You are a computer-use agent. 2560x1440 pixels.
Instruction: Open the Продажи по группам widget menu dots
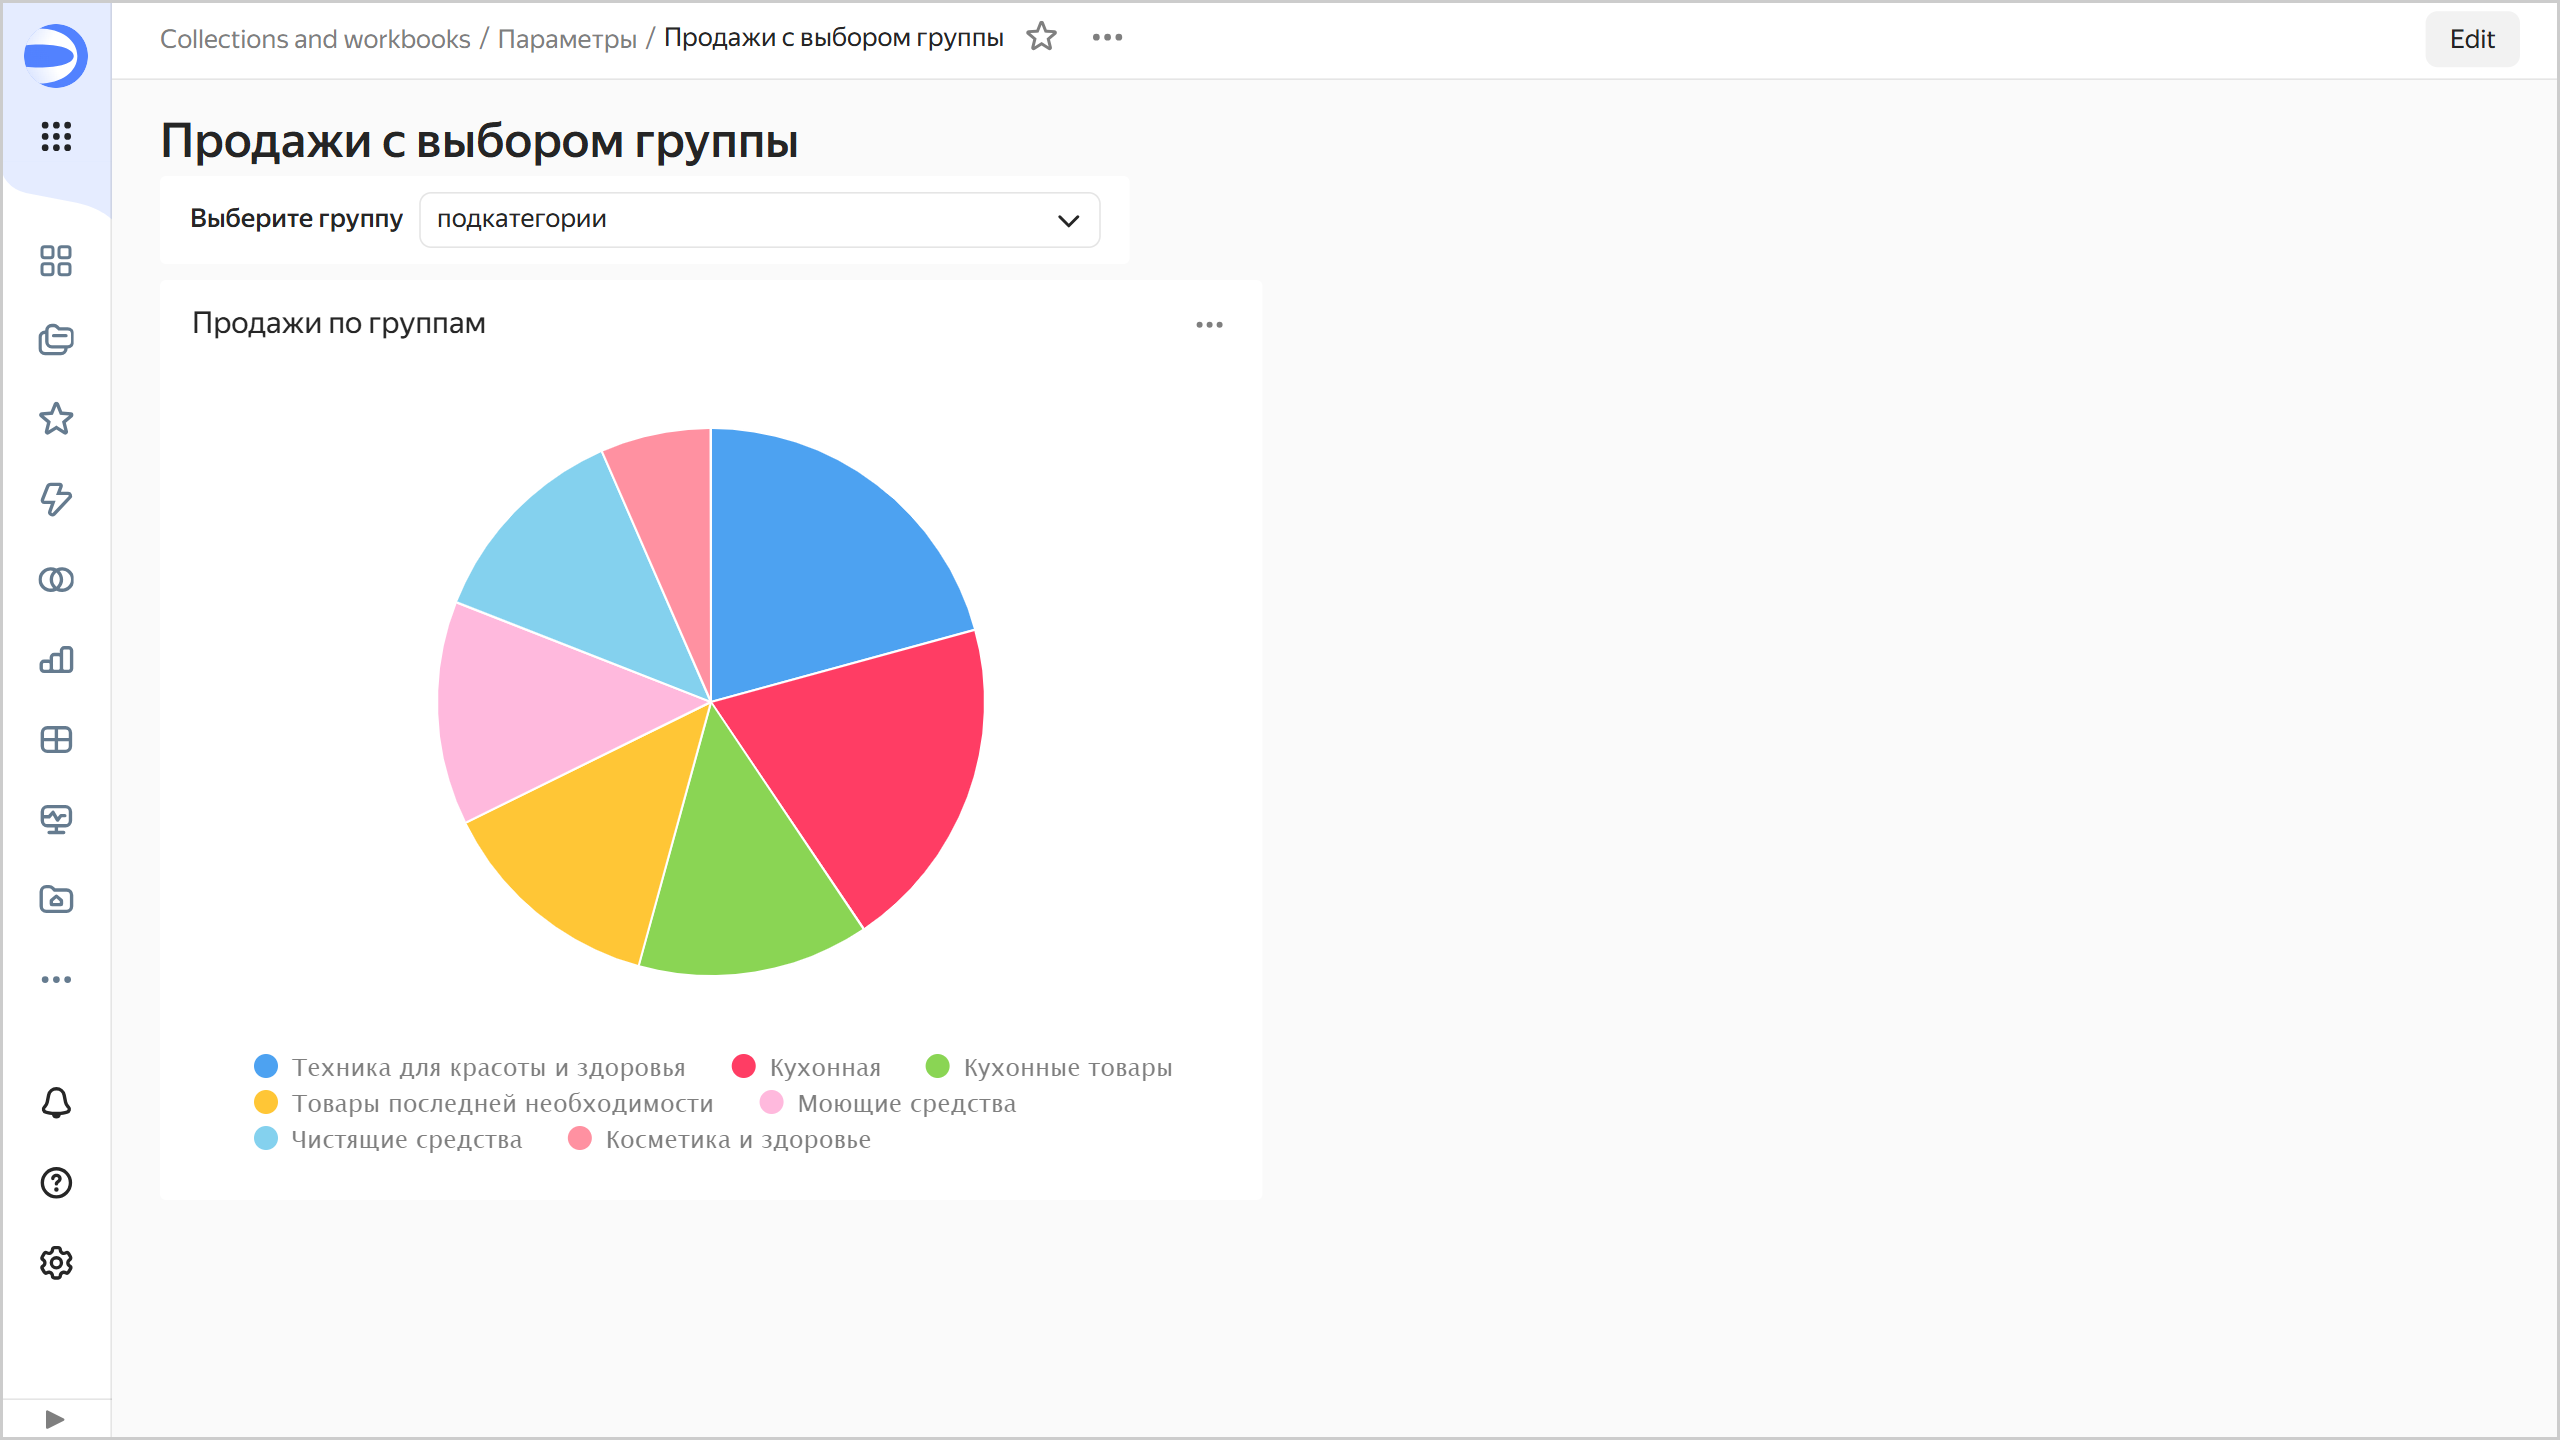point(1209,325)
